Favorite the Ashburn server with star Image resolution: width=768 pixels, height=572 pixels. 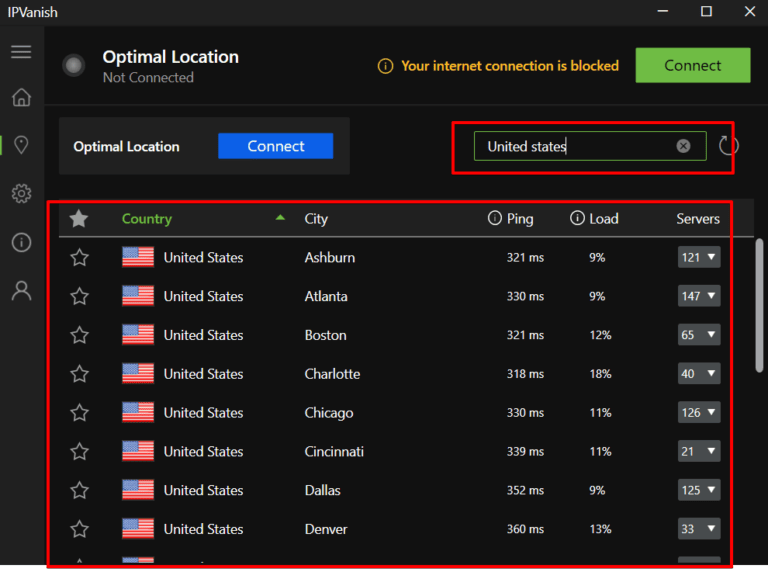pos(79,258)
